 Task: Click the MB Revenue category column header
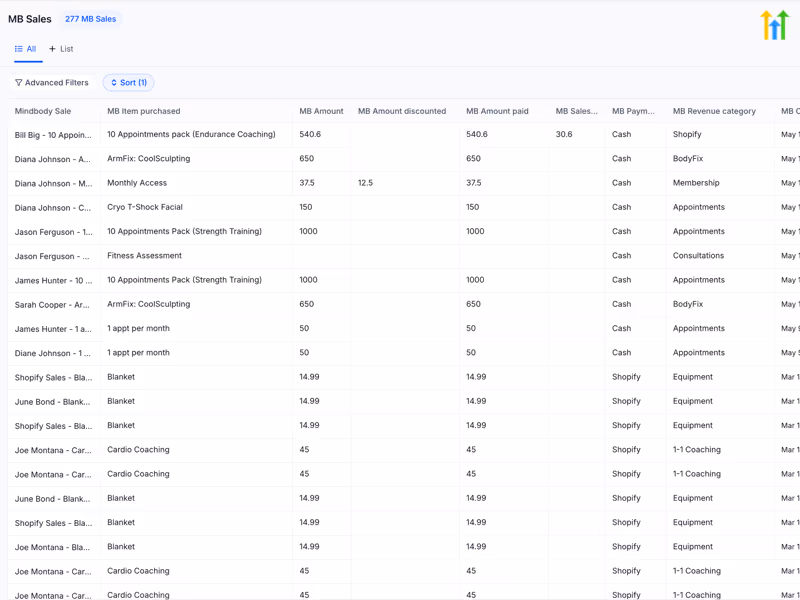pyautogui.click(x=714, y=111)
